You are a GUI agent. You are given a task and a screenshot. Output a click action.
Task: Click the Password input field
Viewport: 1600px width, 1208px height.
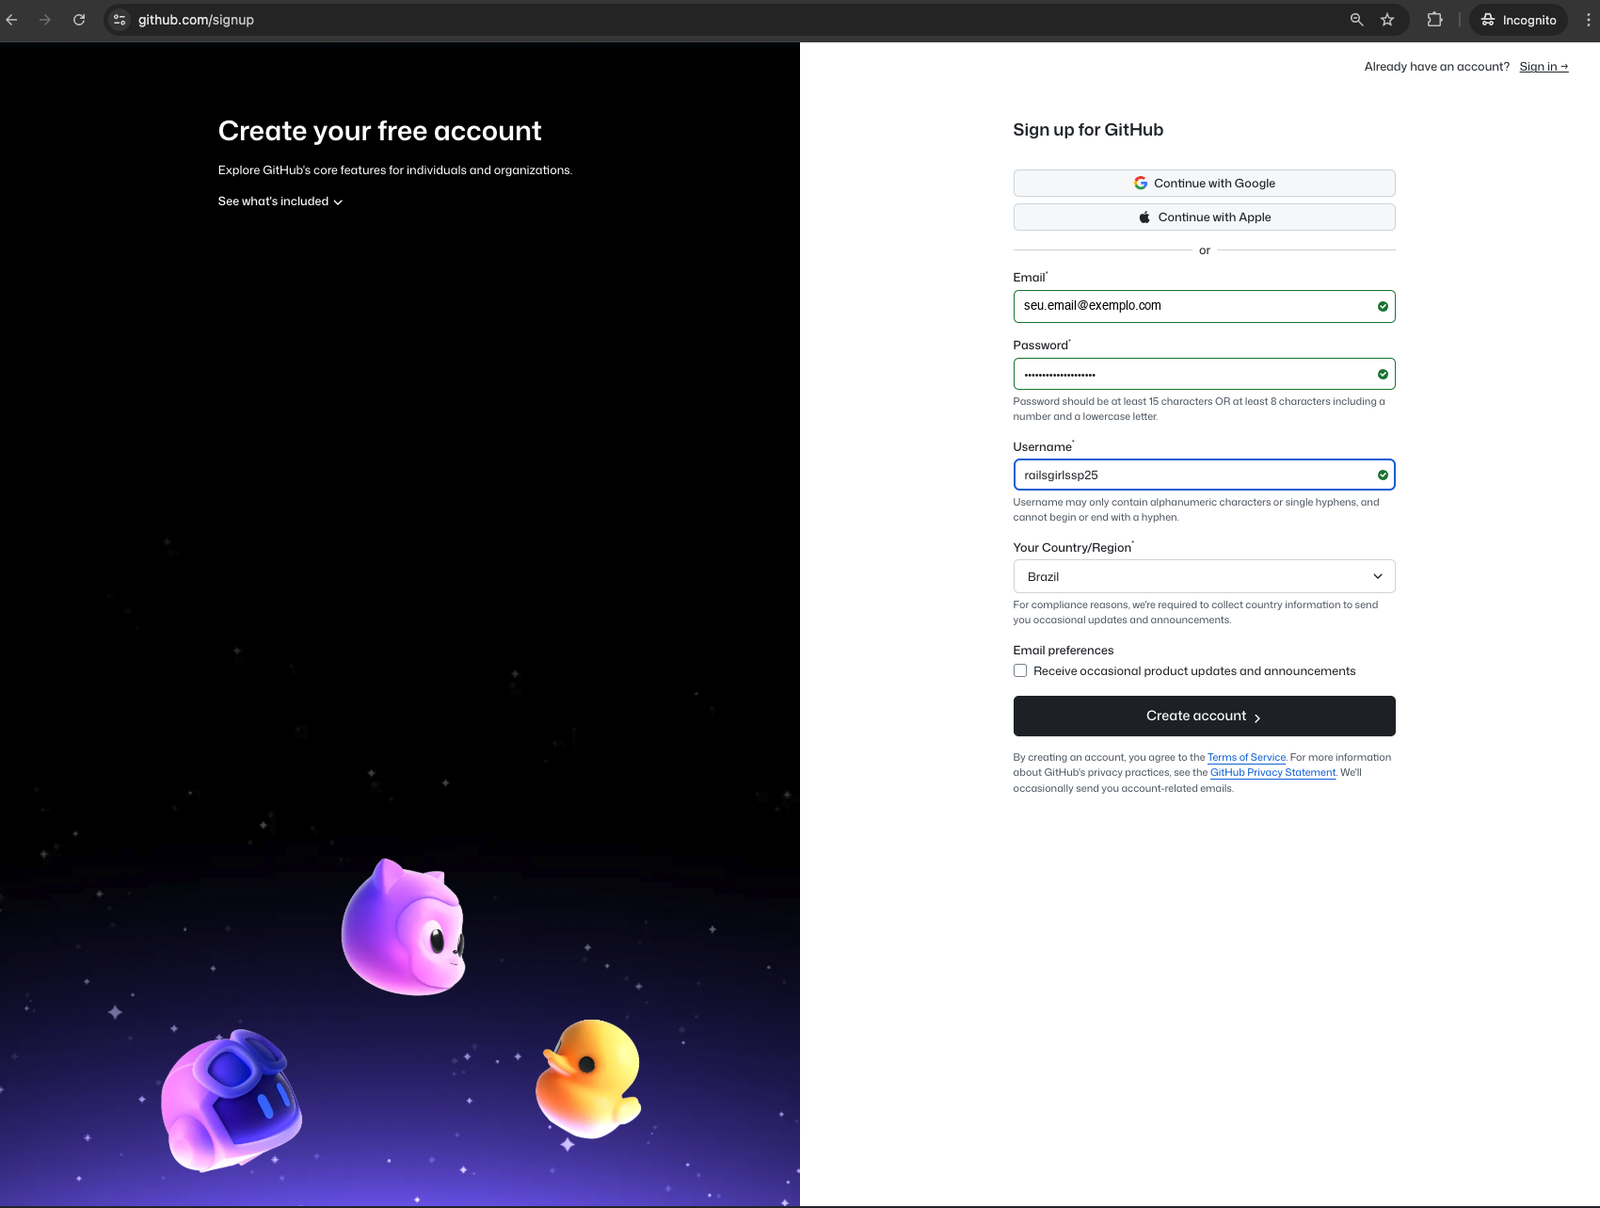1204,374
